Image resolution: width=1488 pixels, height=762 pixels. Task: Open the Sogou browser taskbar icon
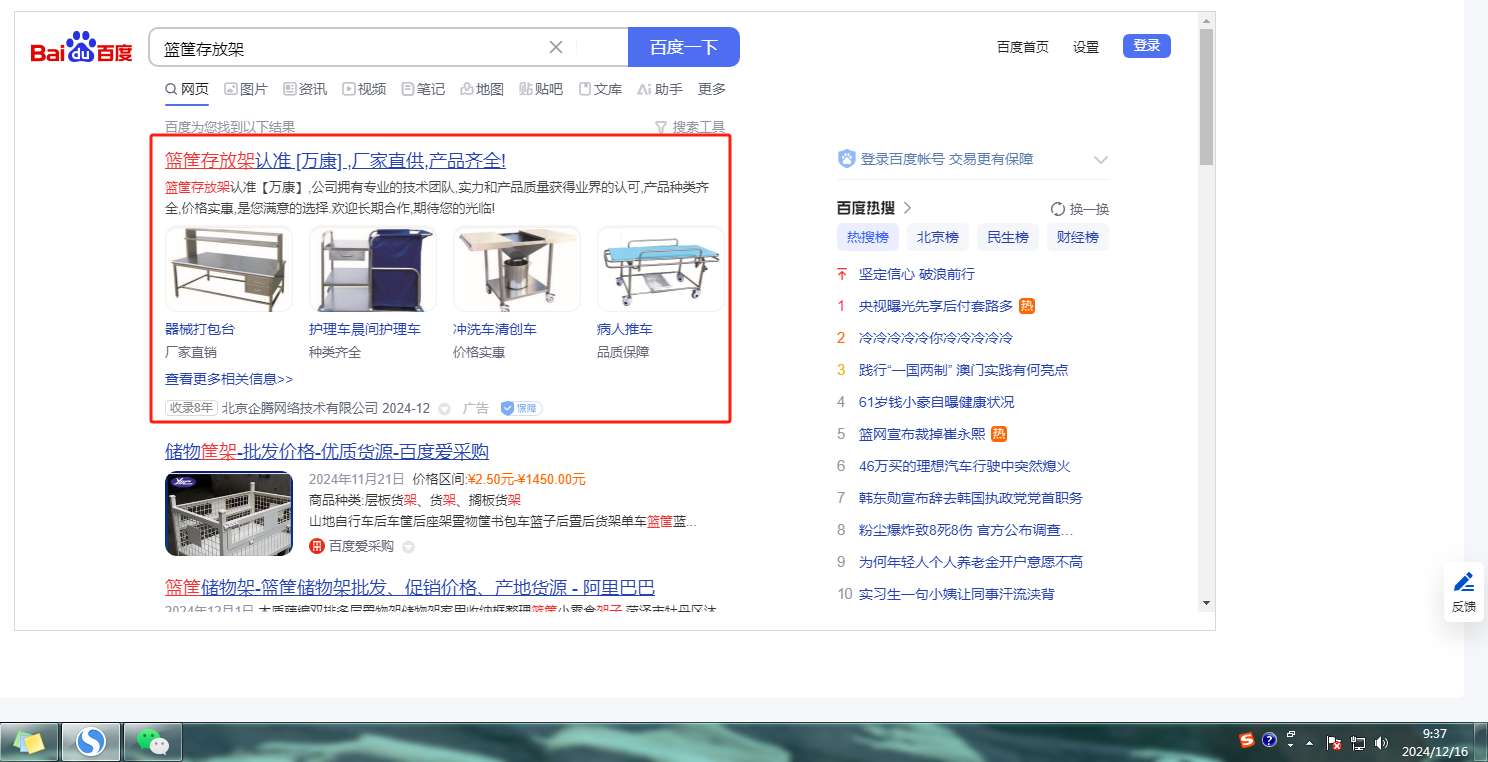pos(91,741)
